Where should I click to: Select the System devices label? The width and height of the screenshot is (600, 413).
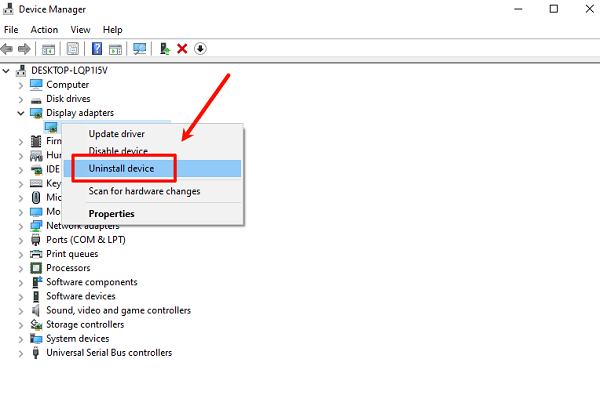pyautogui.click(x=78, y=339)
